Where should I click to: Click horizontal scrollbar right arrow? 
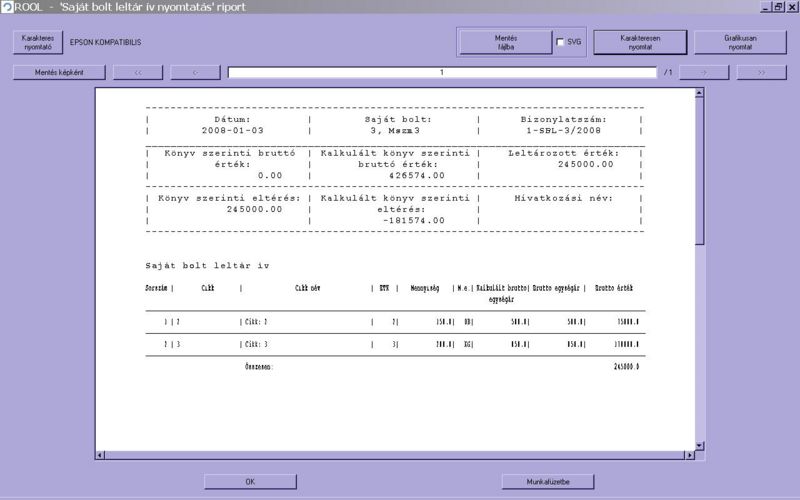[688, 456]
